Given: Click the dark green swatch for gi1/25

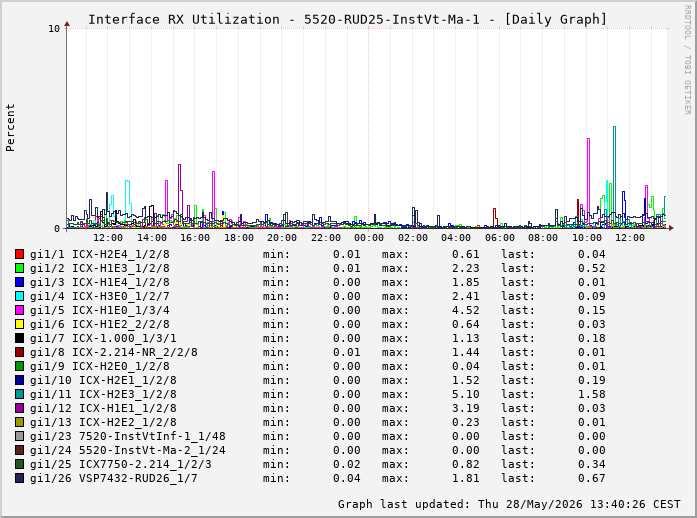Looking at the screenshot, I should pyautogui.click(x=19, y=464).
